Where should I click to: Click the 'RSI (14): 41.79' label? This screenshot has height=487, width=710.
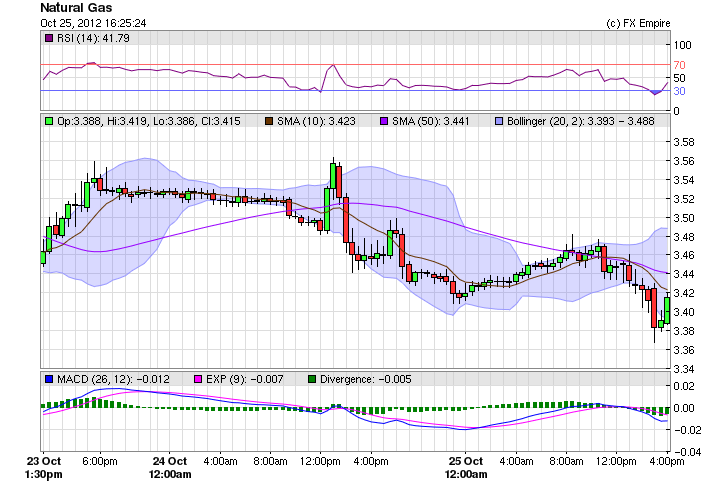coord(93,38)
